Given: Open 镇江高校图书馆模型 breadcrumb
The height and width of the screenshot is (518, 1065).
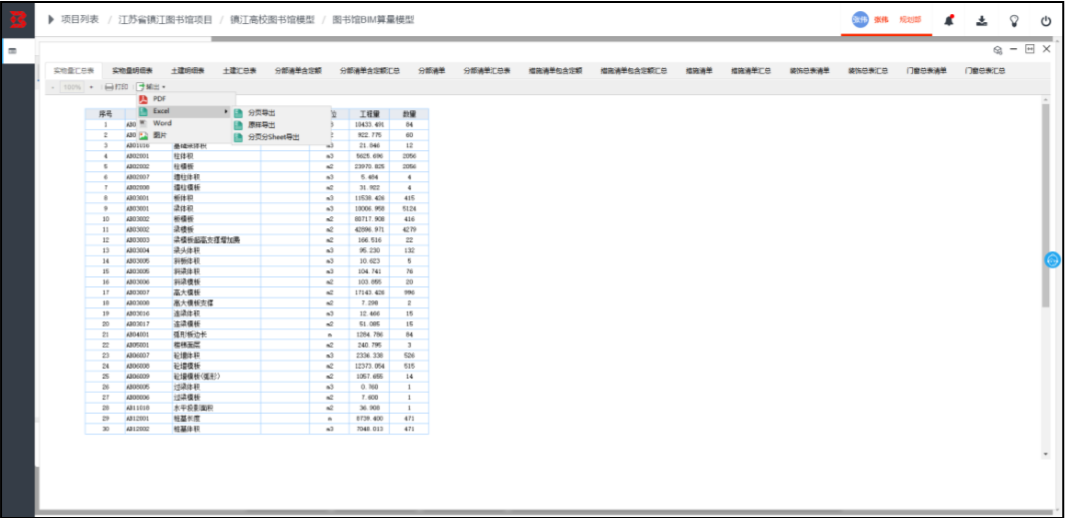Looking at the screenshot, I should pyautogui.click(x=272, y=20).
